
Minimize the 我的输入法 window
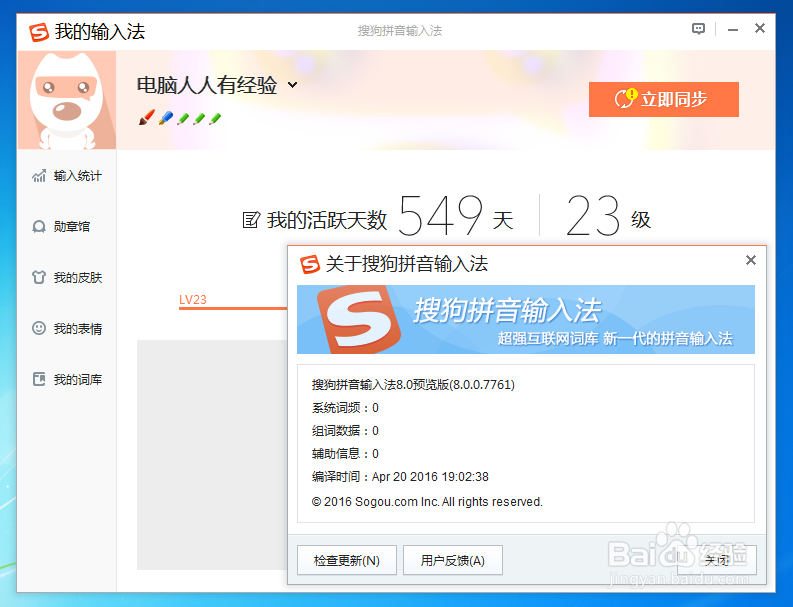tap(733, 30)
